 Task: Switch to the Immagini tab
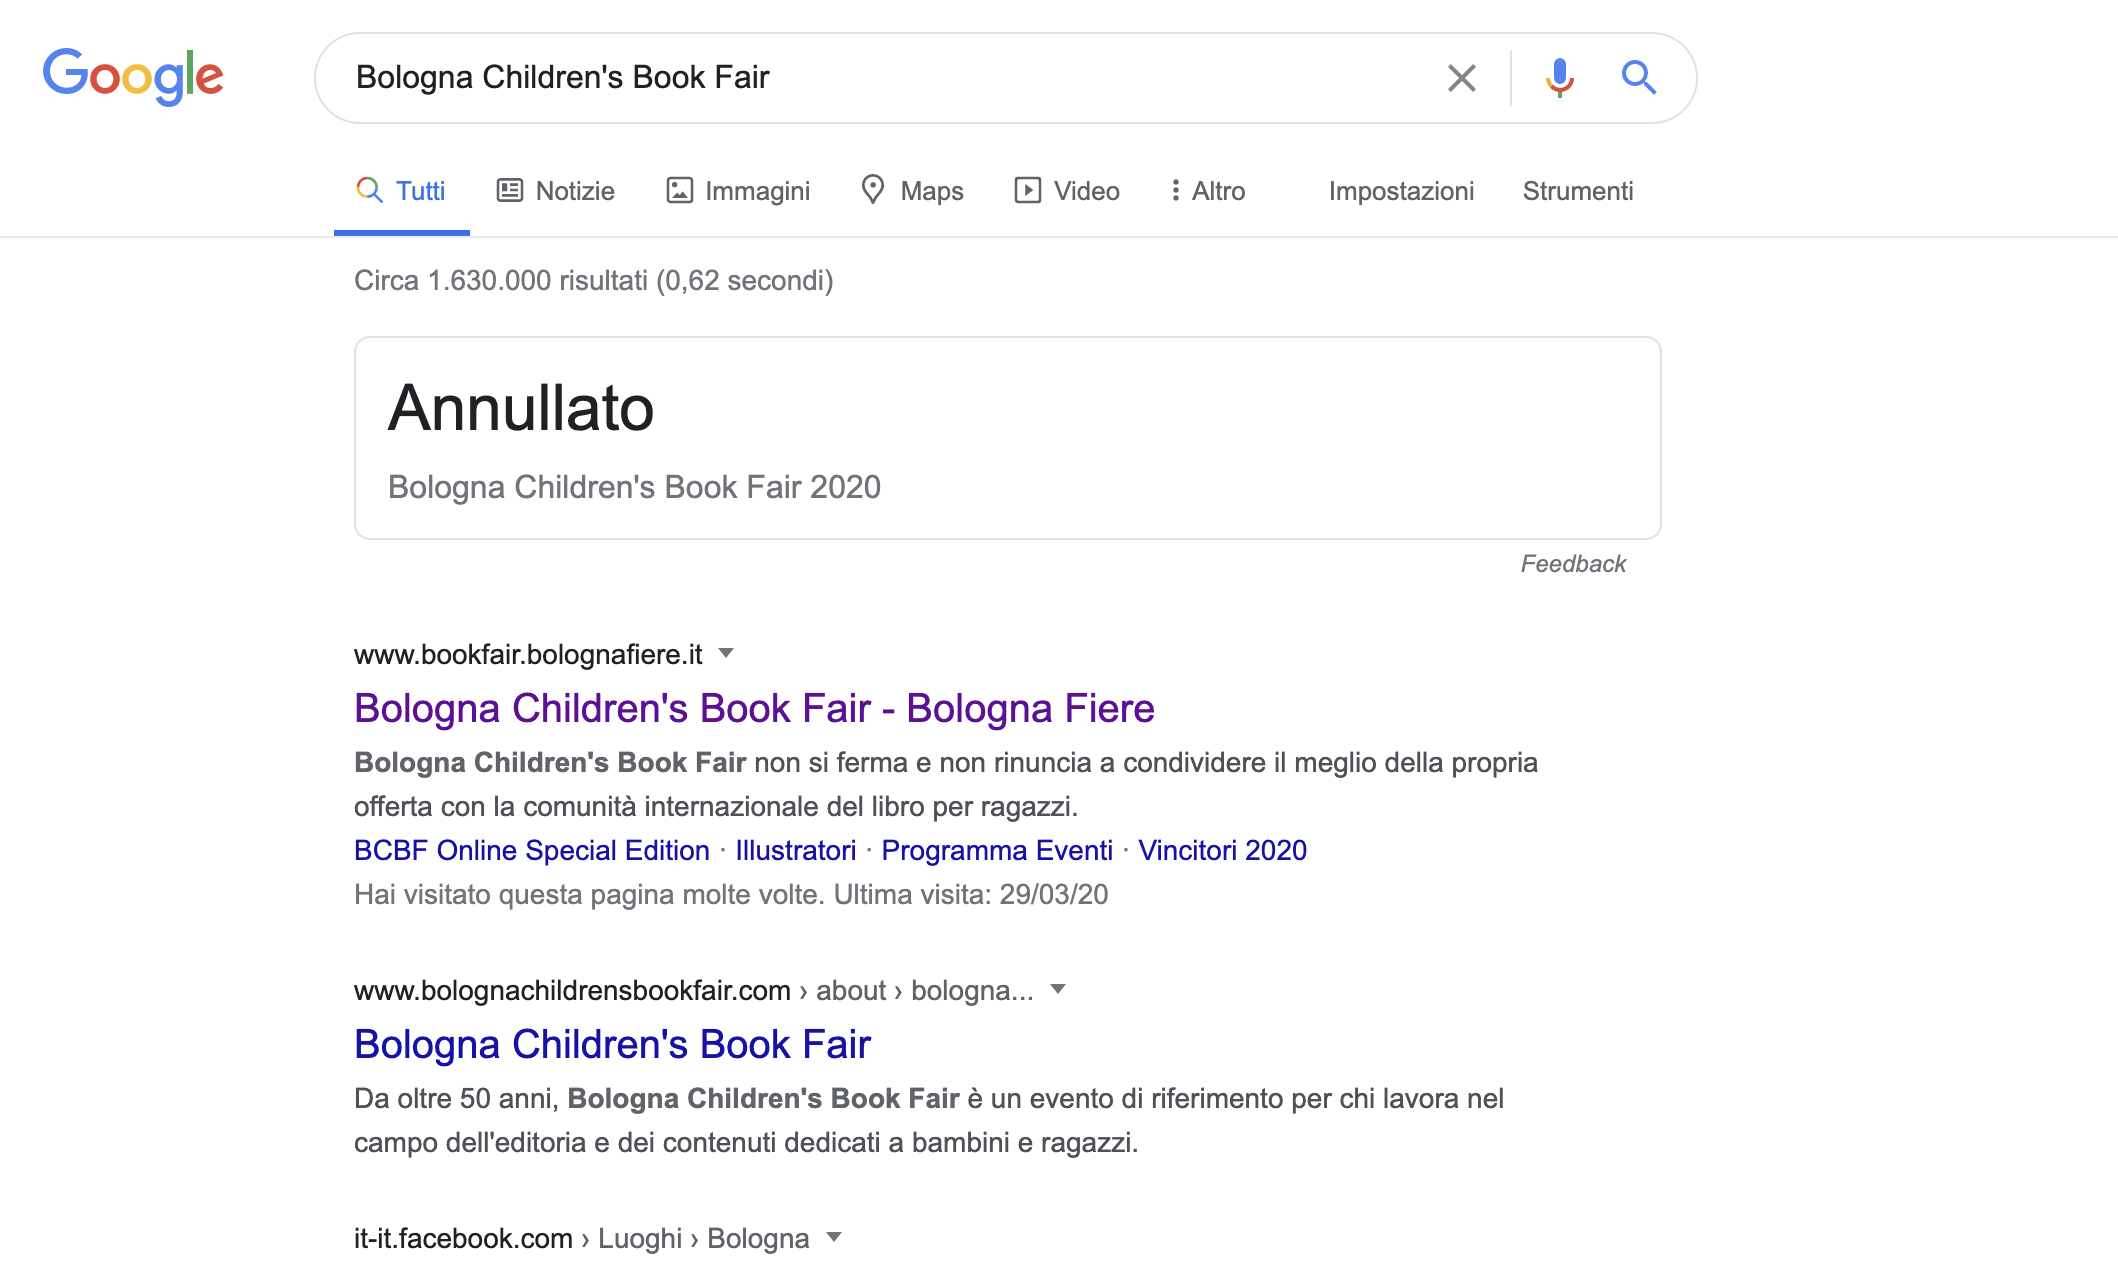[738, 191]
